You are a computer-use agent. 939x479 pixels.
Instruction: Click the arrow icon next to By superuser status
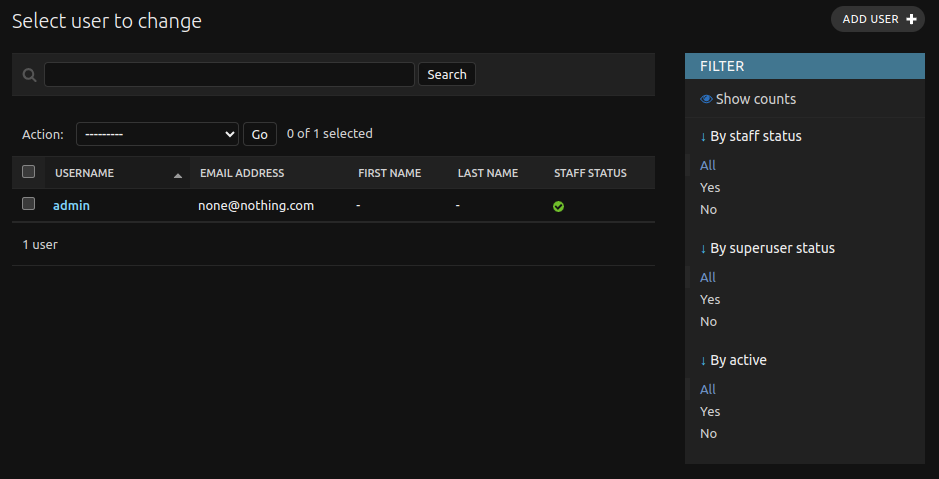click(703, 248)
